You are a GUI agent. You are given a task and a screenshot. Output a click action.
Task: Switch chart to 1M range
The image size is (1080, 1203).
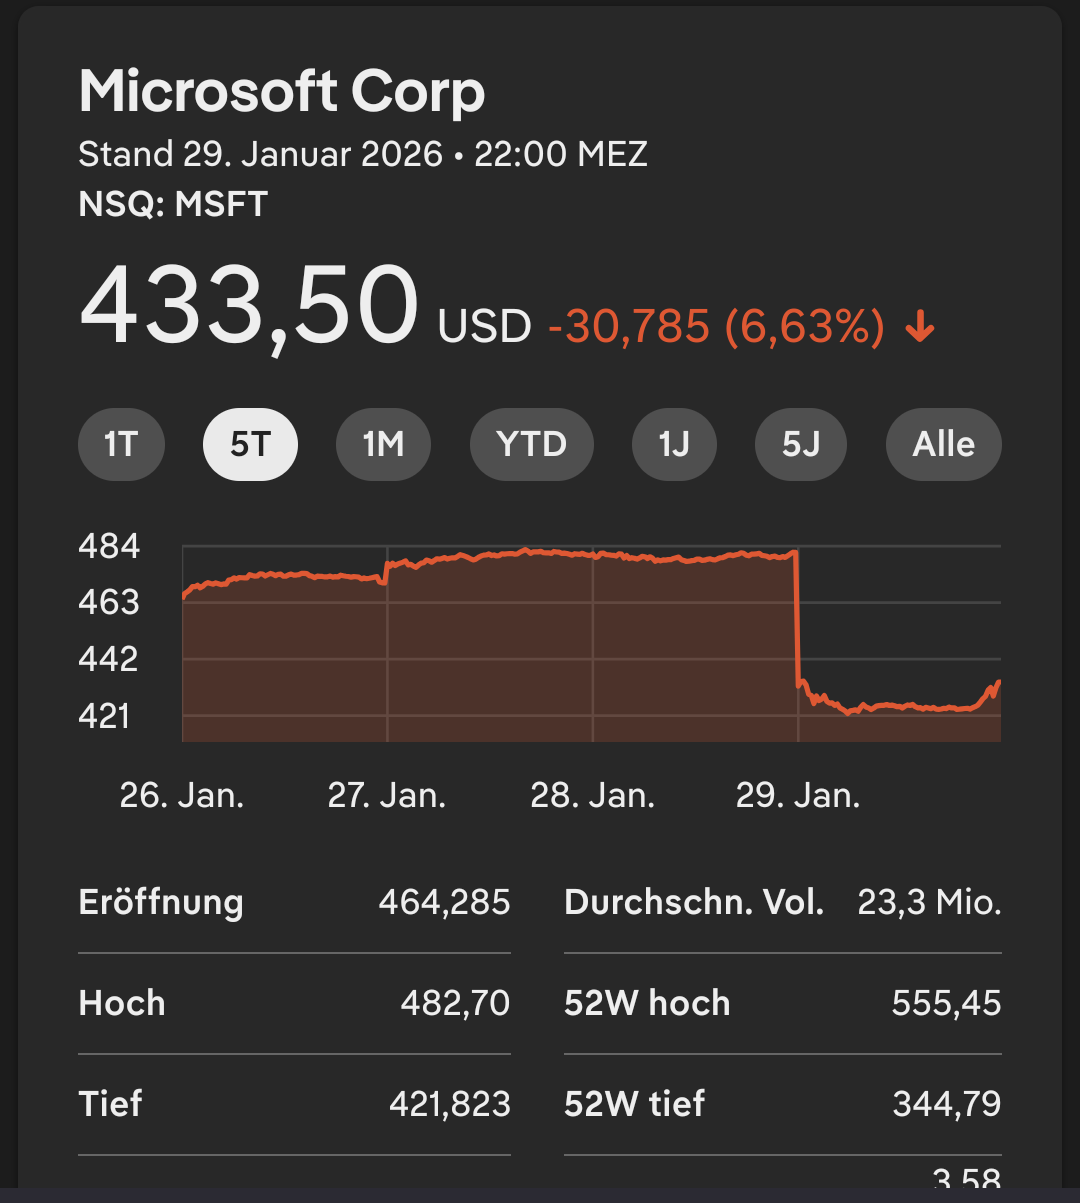point(383,444)
